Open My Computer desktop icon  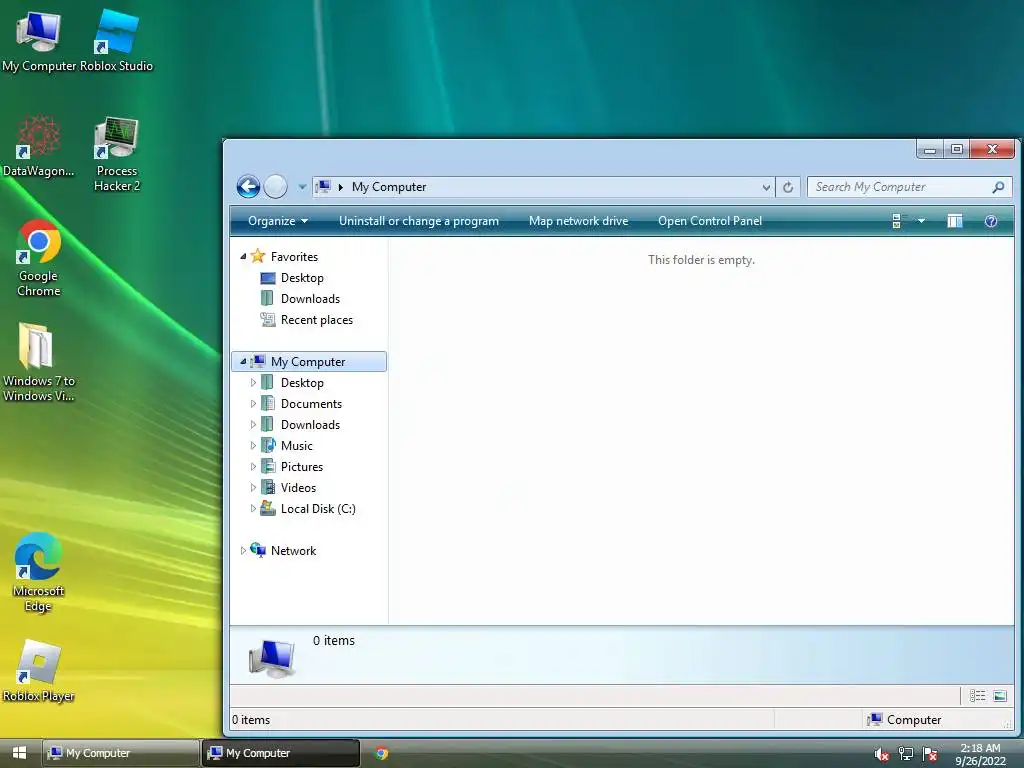tap(39, 40)
